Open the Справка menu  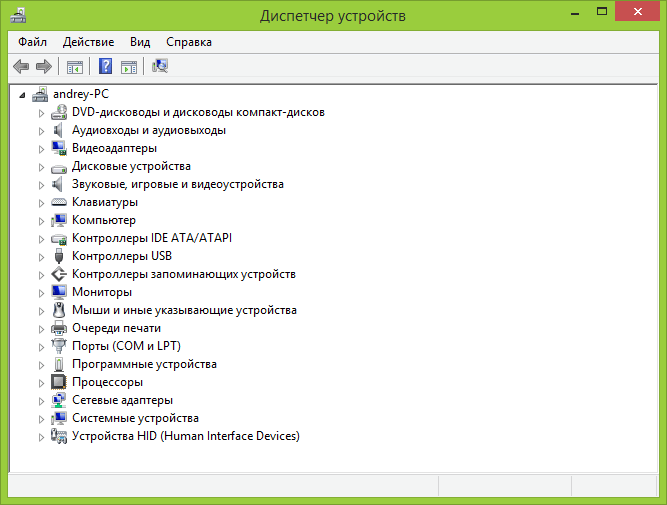coord(188,42)
